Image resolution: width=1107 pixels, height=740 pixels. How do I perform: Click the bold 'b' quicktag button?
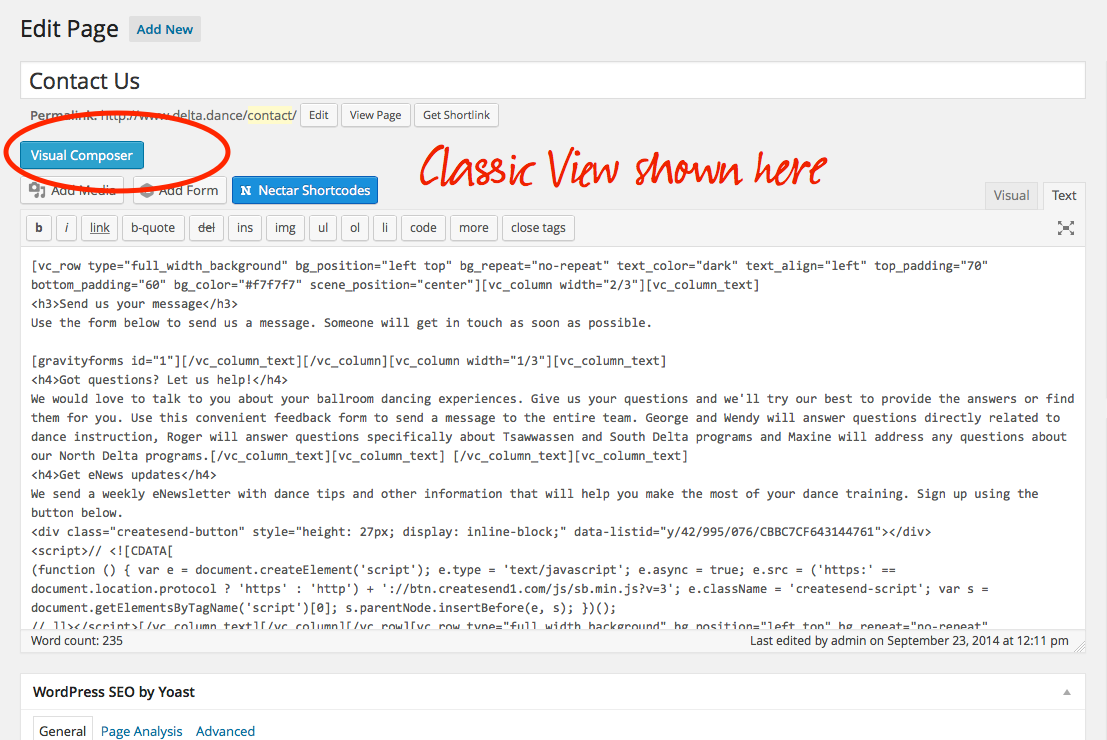click(x=39, y=228)
